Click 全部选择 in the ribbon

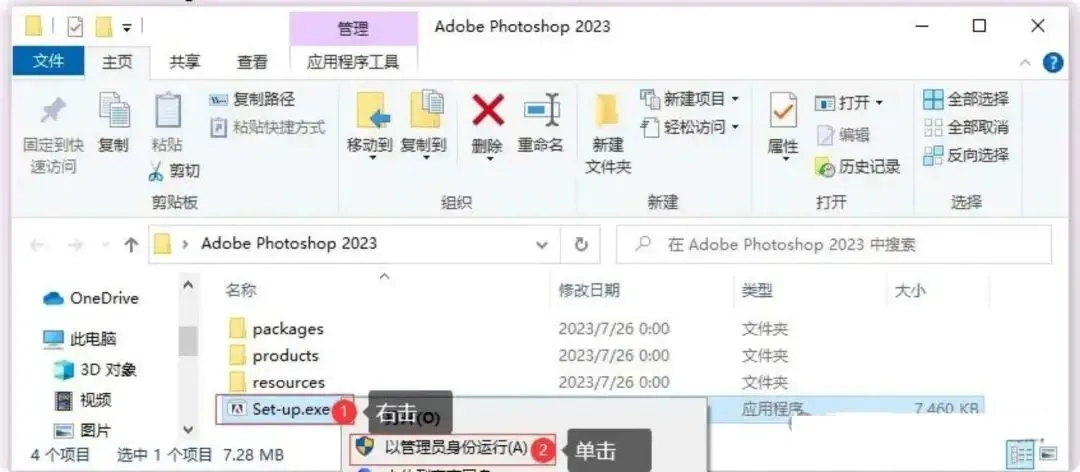[x=966, y=99]
